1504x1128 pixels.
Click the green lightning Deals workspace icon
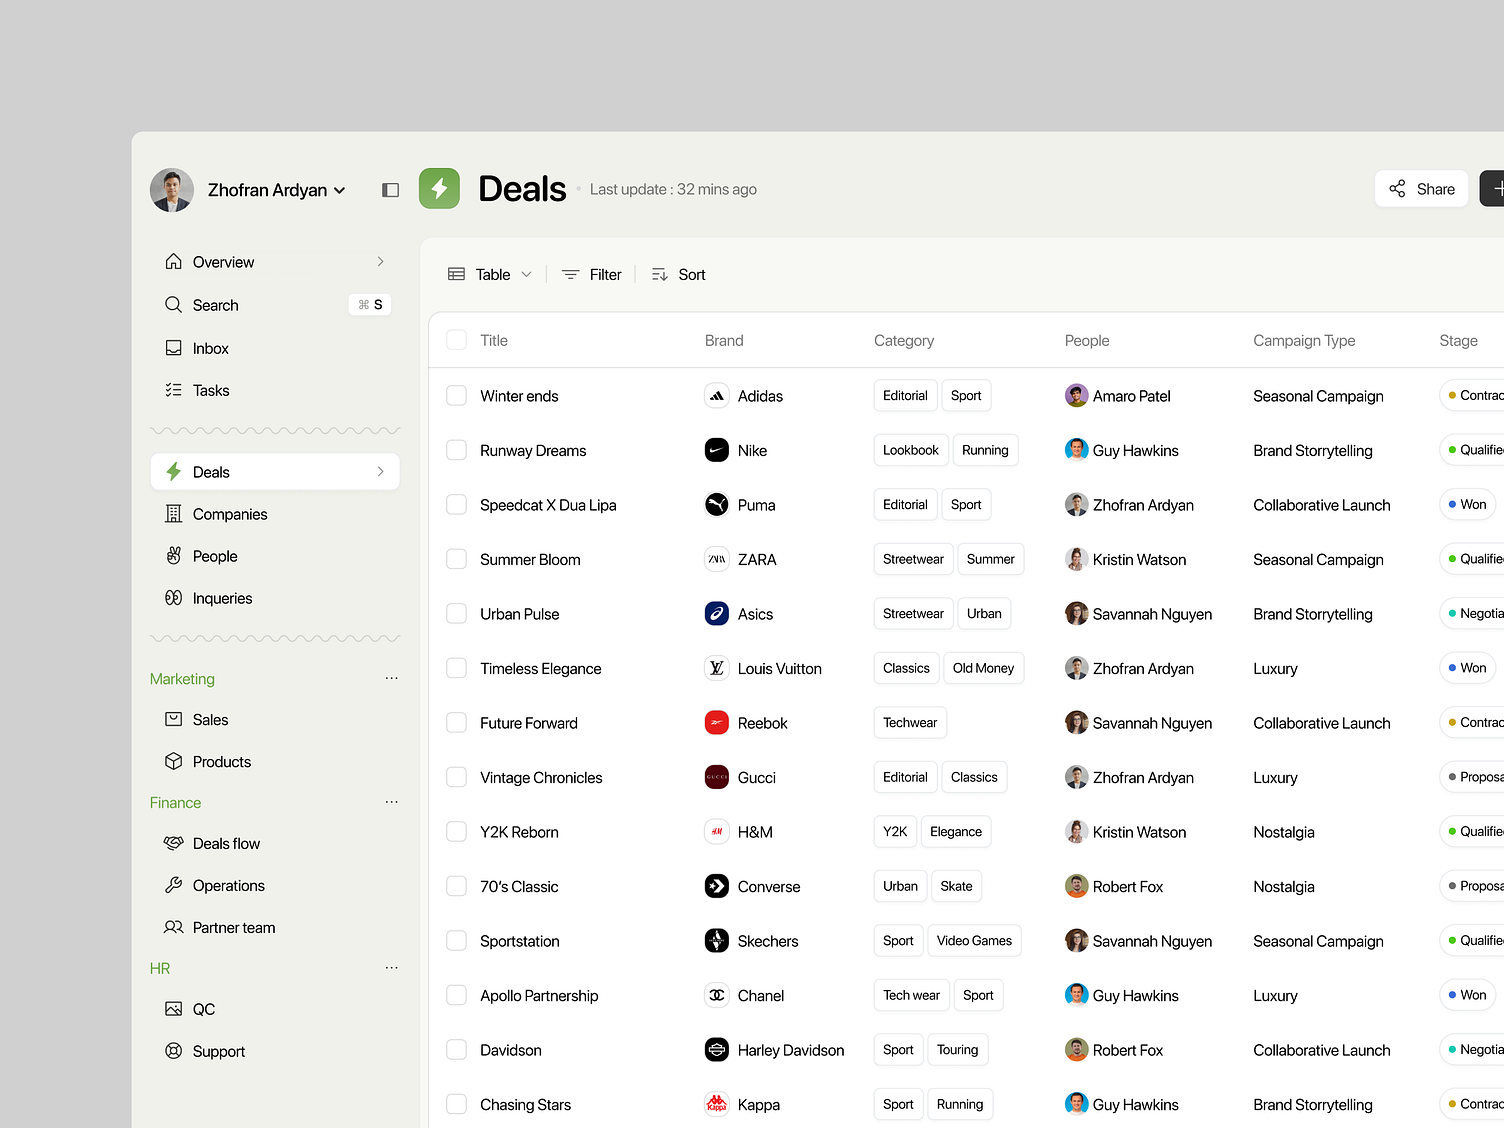[439, 188]
